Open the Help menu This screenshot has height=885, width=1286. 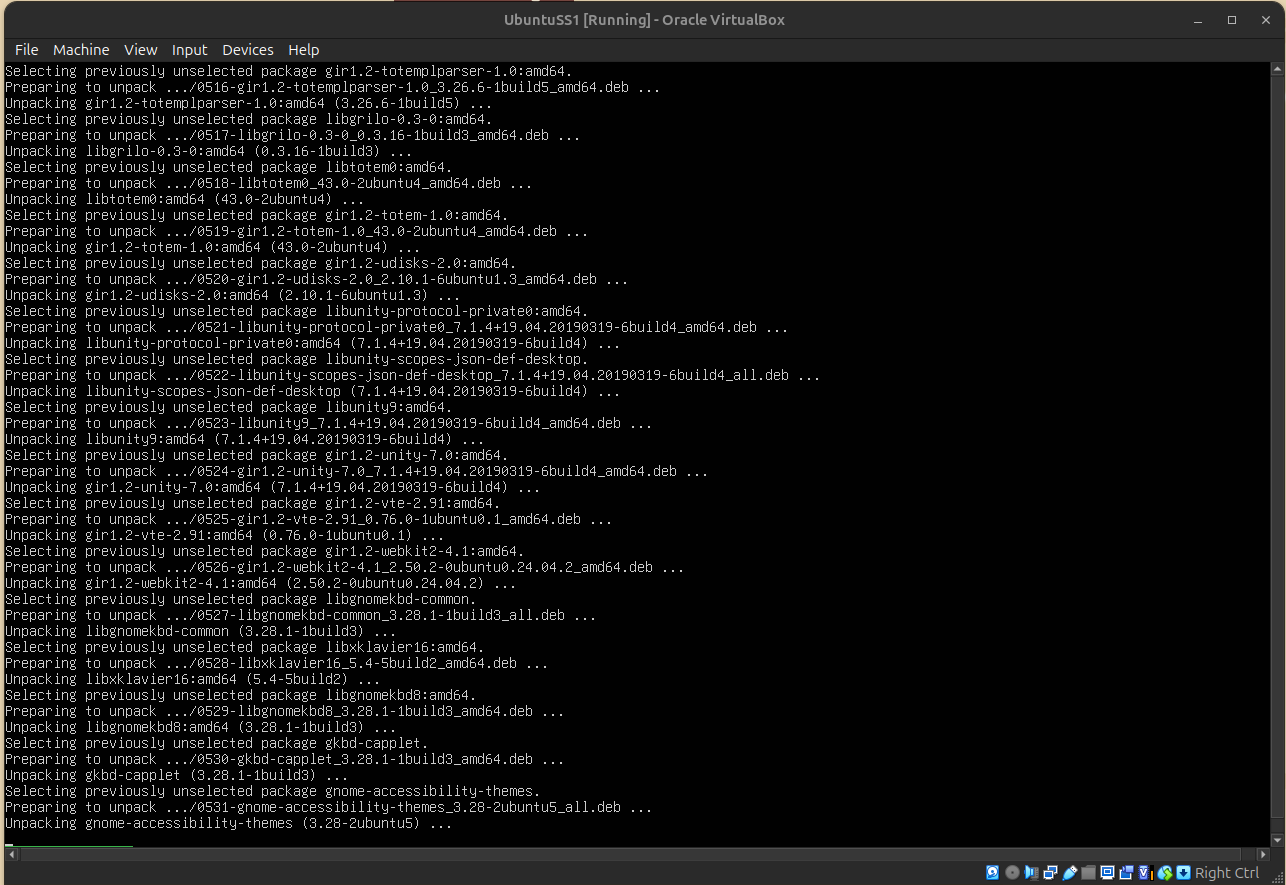[x=303, y=50]
